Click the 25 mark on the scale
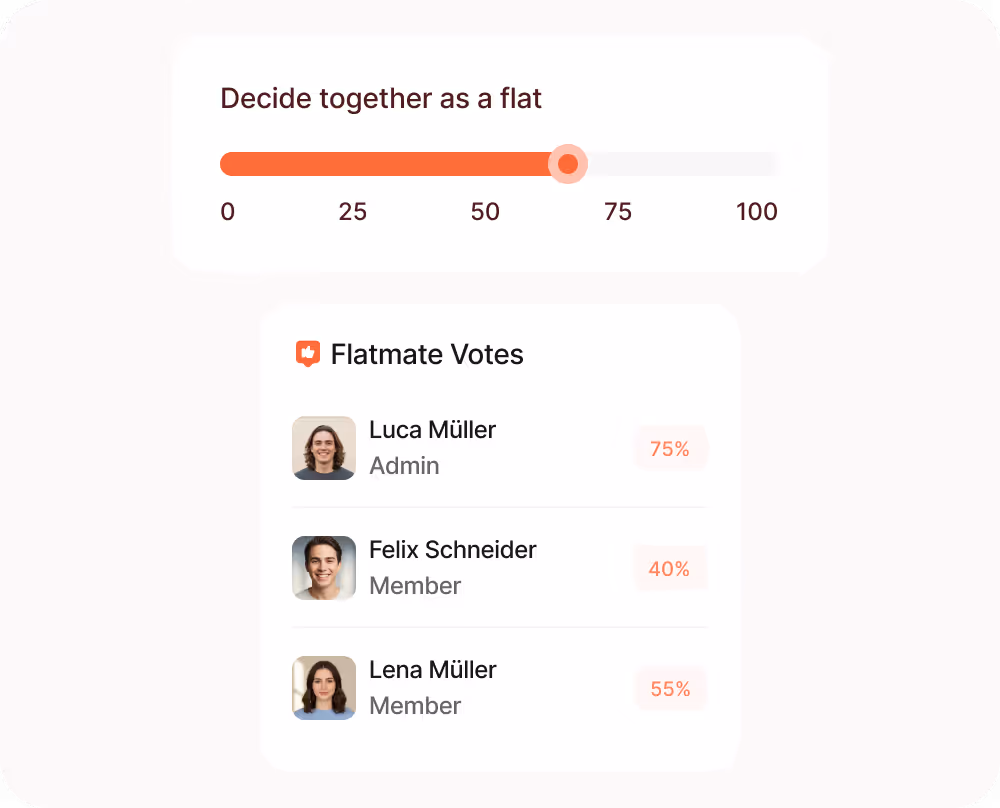The width and height of the screenshot is (1000, 808). [352, 212]
